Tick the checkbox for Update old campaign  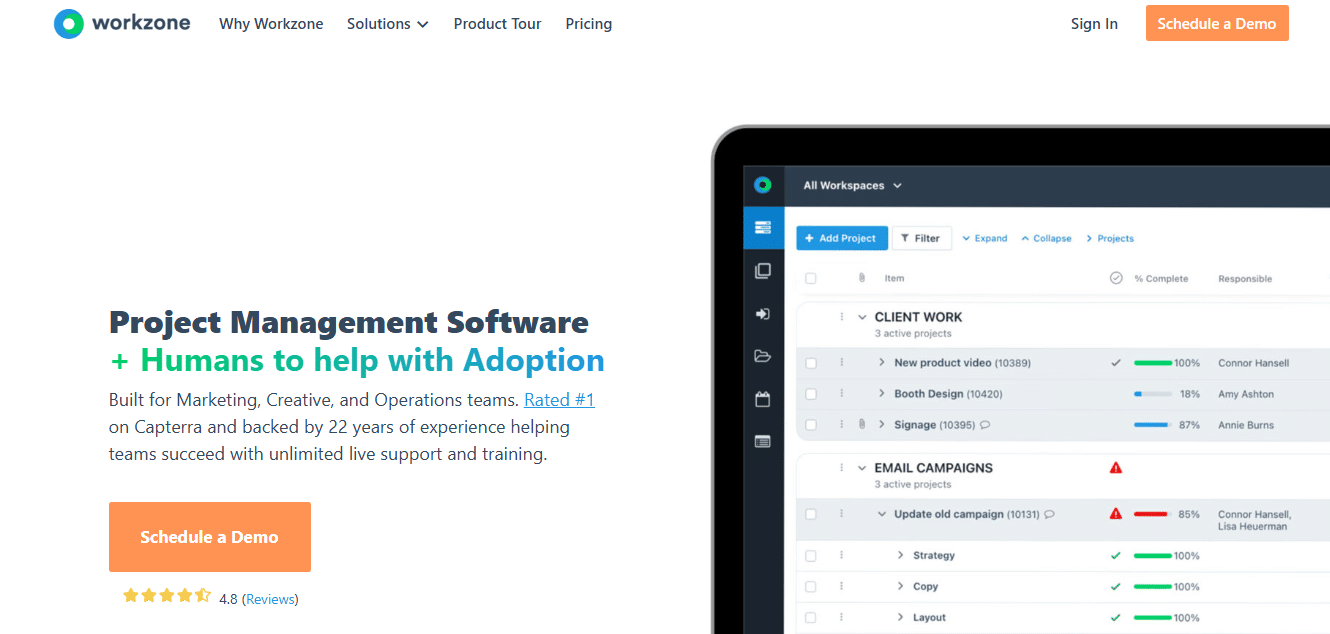811,514
